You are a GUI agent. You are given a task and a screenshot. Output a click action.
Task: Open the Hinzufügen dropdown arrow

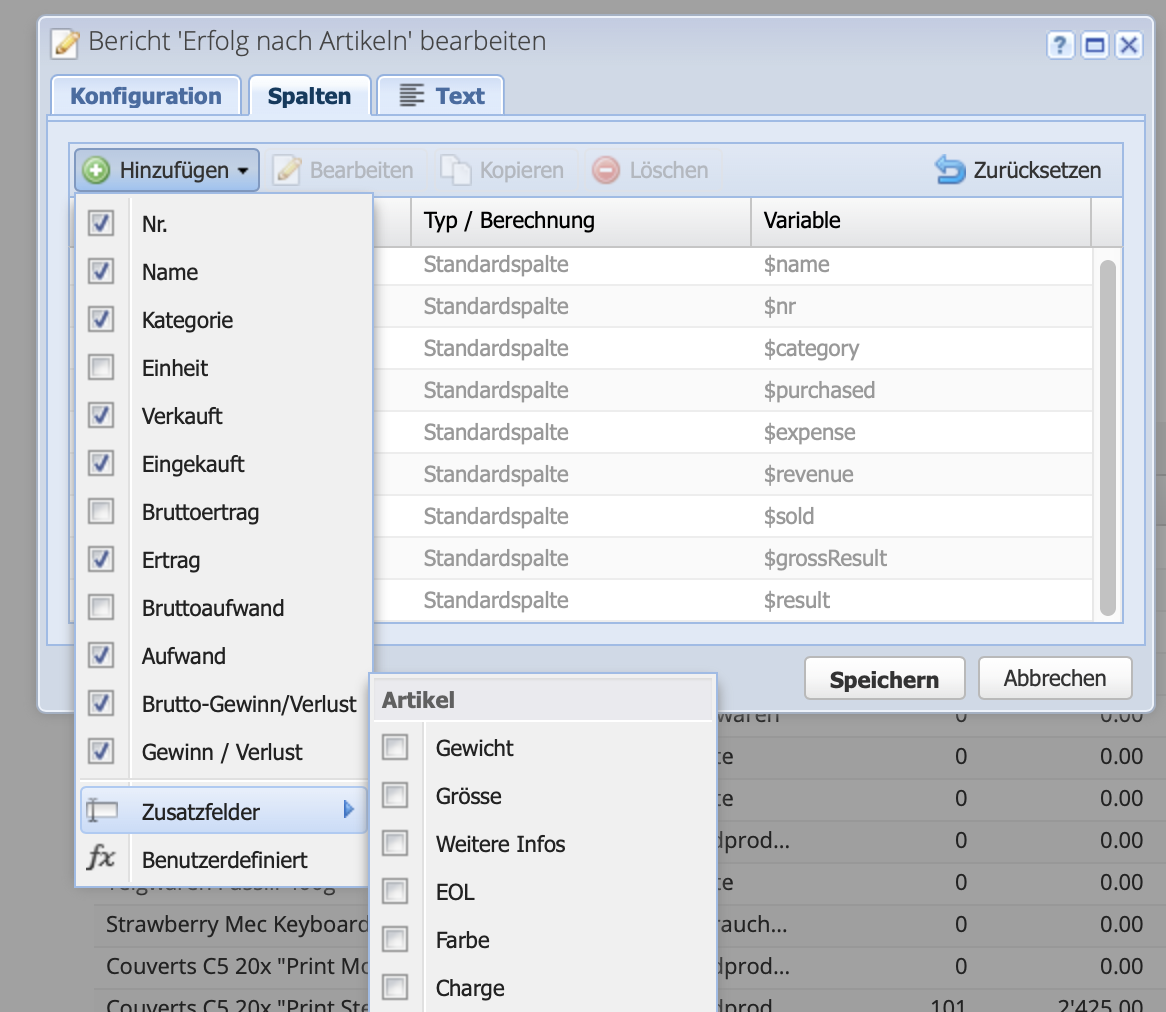point(244,170)
